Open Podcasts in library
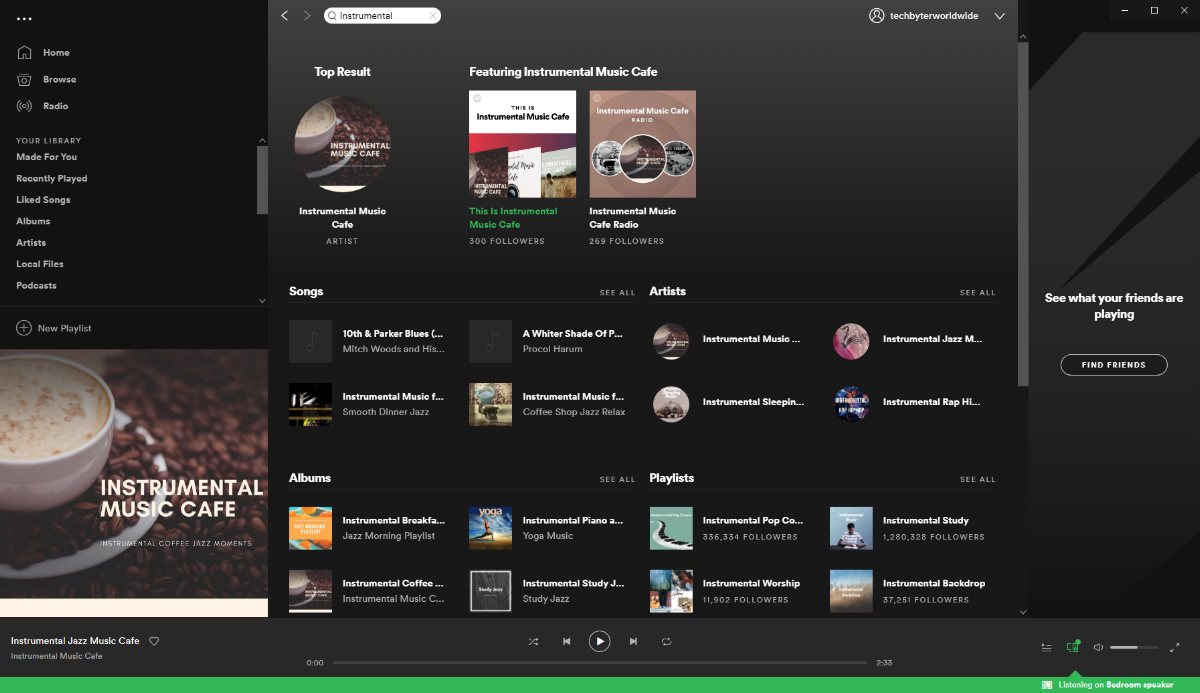The image size is (1200, 693). 36,285
